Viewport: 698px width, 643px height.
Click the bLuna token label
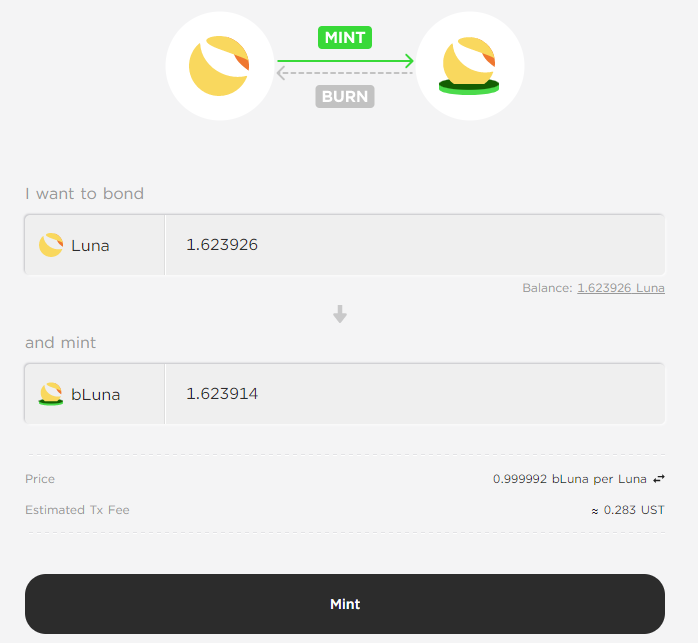[96, 395]
